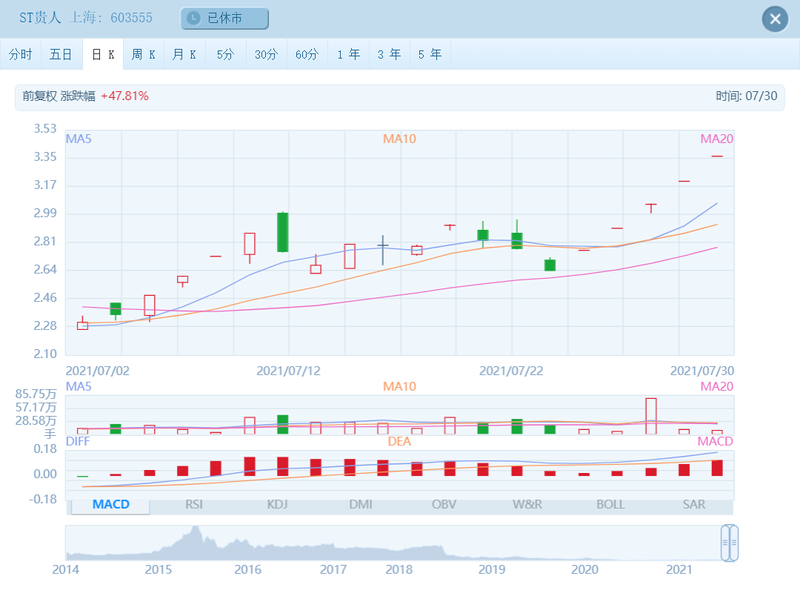Select the DMI indicator tab
800x599 pixels.
click(x=361, y=505)
